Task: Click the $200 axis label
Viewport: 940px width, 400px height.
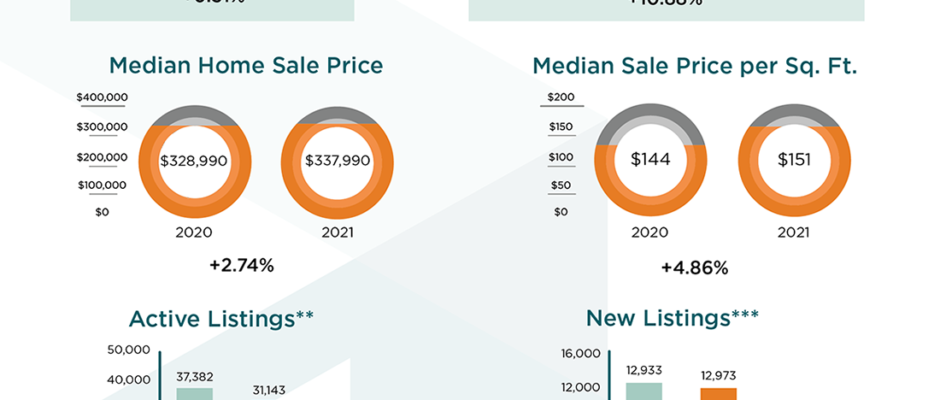Action: coord(561,97)
